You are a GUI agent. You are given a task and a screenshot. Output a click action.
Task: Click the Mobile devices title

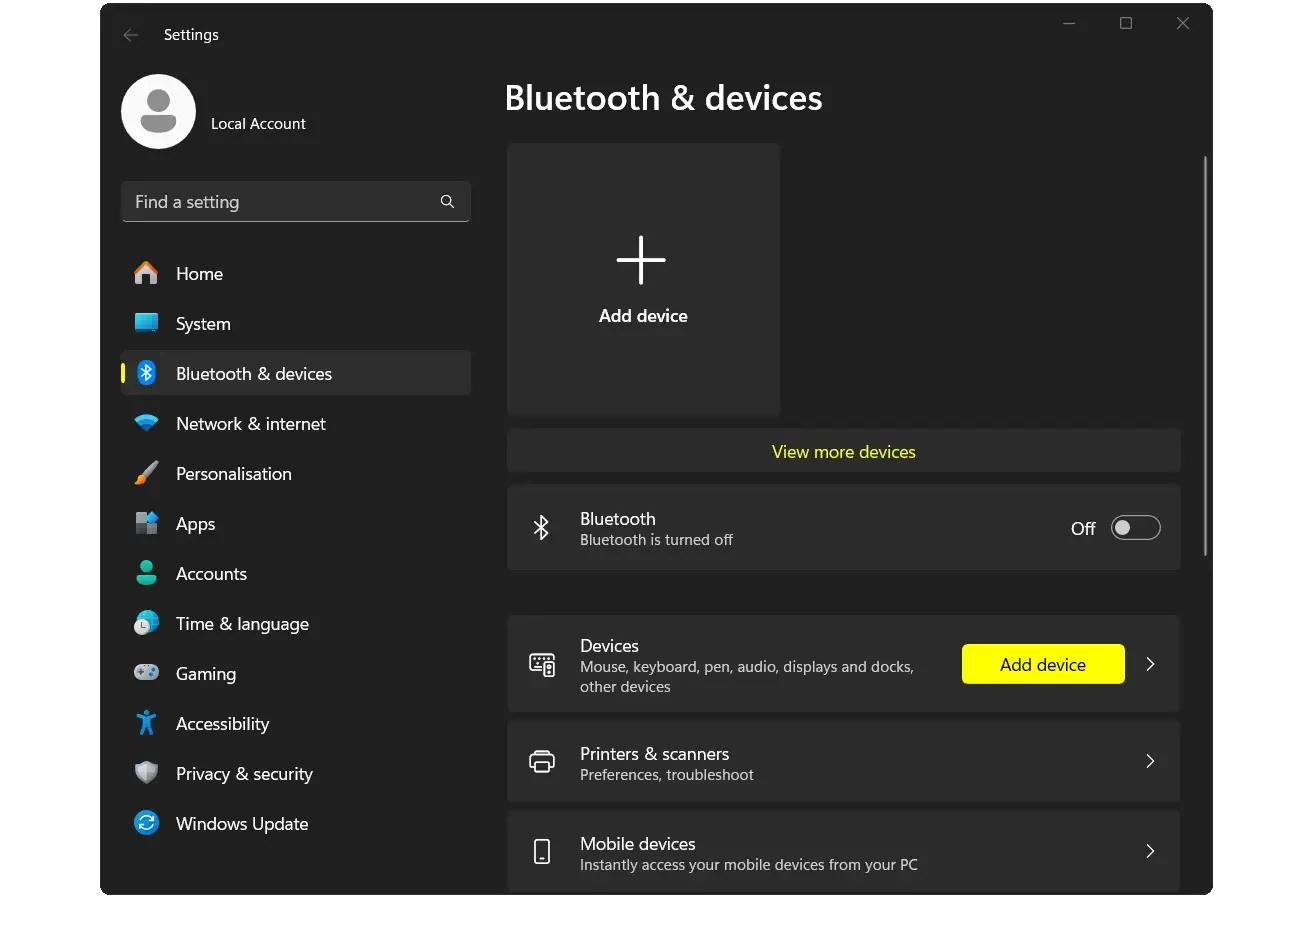click(637, 844)
